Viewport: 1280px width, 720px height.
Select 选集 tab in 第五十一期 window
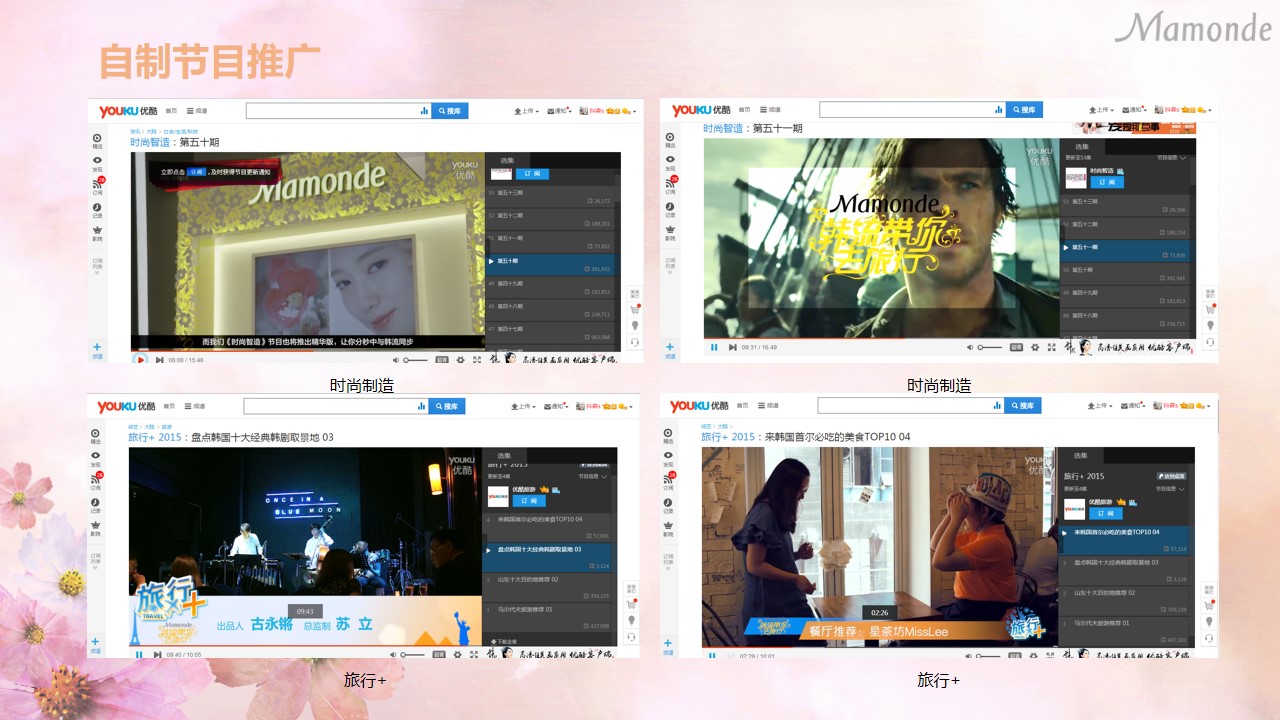(1081, 147)
